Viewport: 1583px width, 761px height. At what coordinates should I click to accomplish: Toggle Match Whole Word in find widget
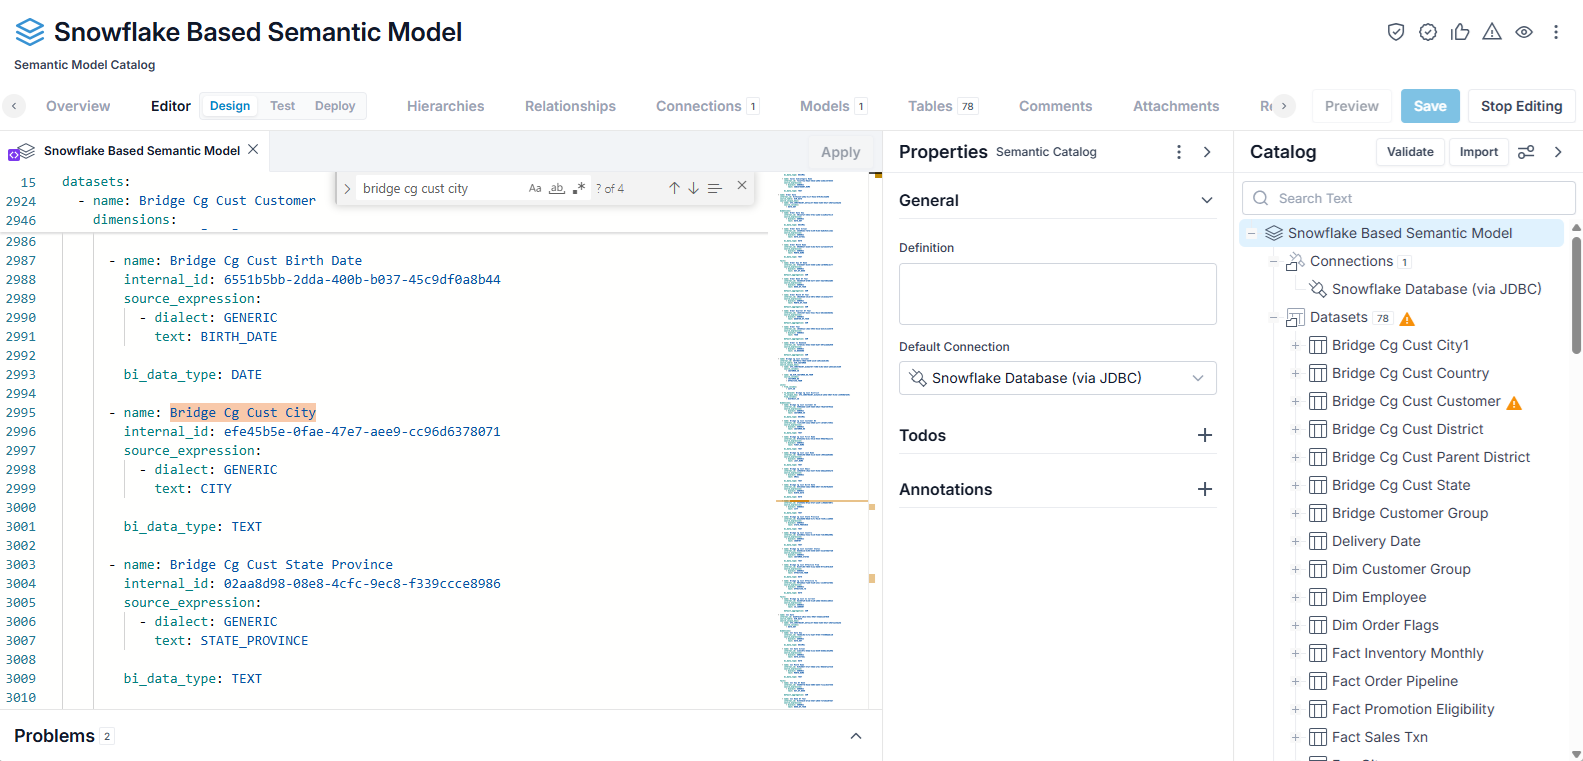pyautogui.click(x=557, y=188)
